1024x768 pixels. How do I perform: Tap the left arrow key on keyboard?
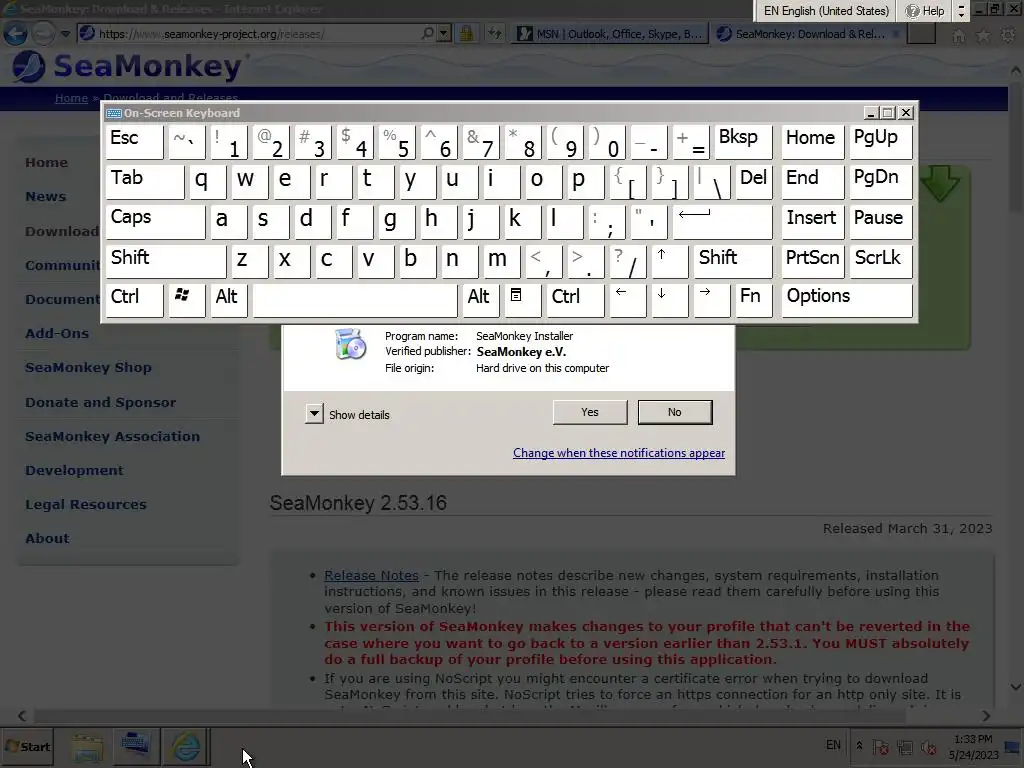(628, 300)
